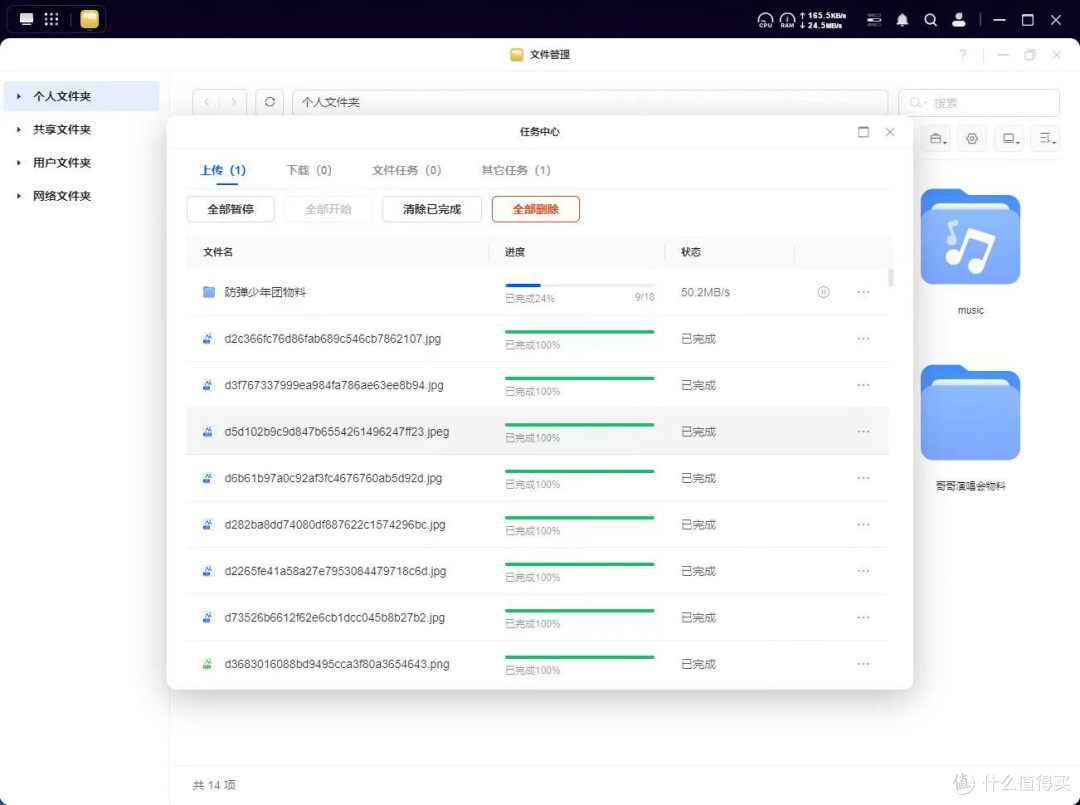Viewport: 1080px width, 805px height.
Task: Open more options for d282ba8dd74080df887622c1574296bc.jpg
Action: pos(863,525)
